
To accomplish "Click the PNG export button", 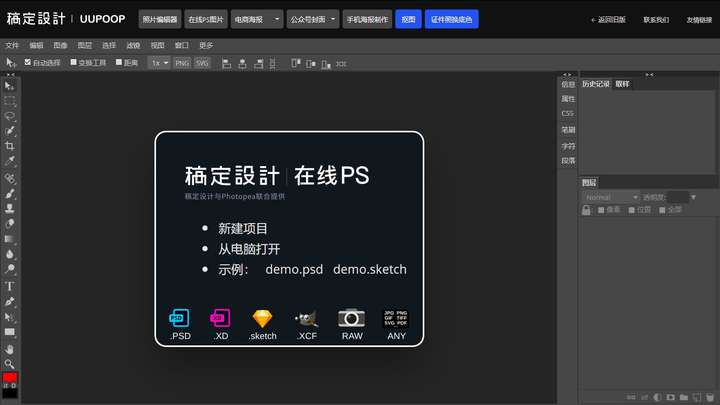I will point(182,63).
